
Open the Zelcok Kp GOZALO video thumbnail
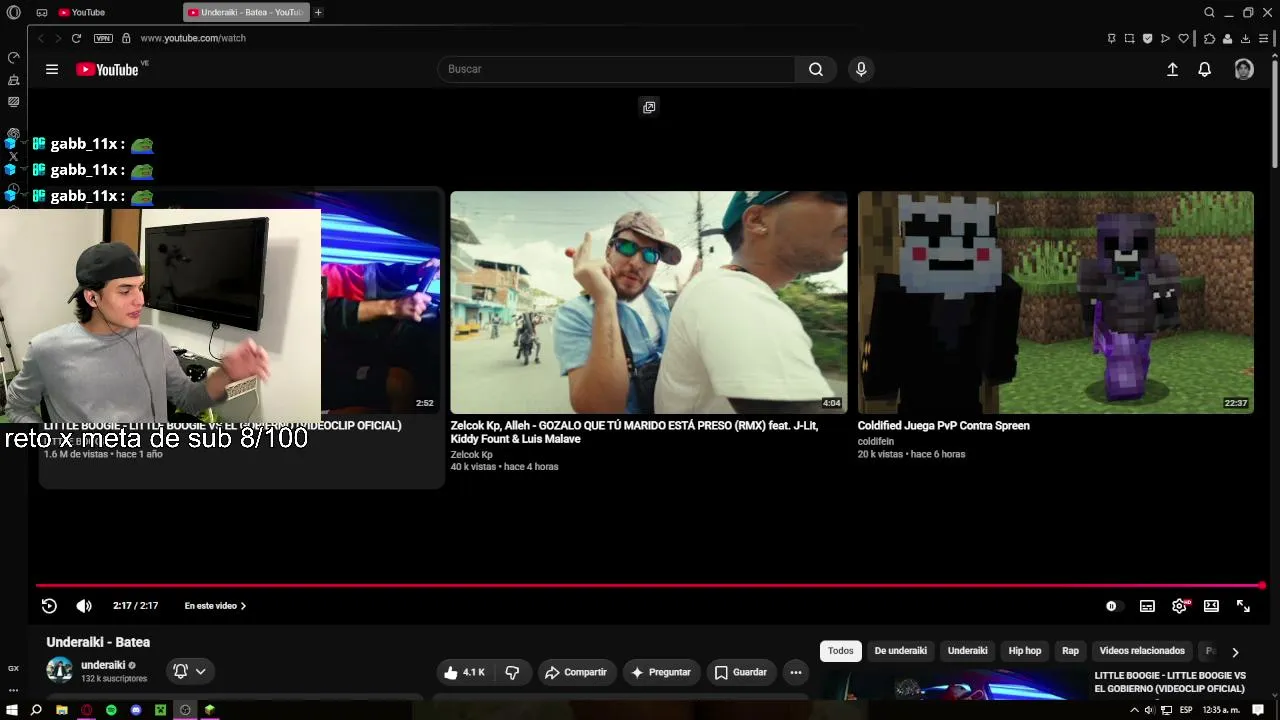coord(649,302)
